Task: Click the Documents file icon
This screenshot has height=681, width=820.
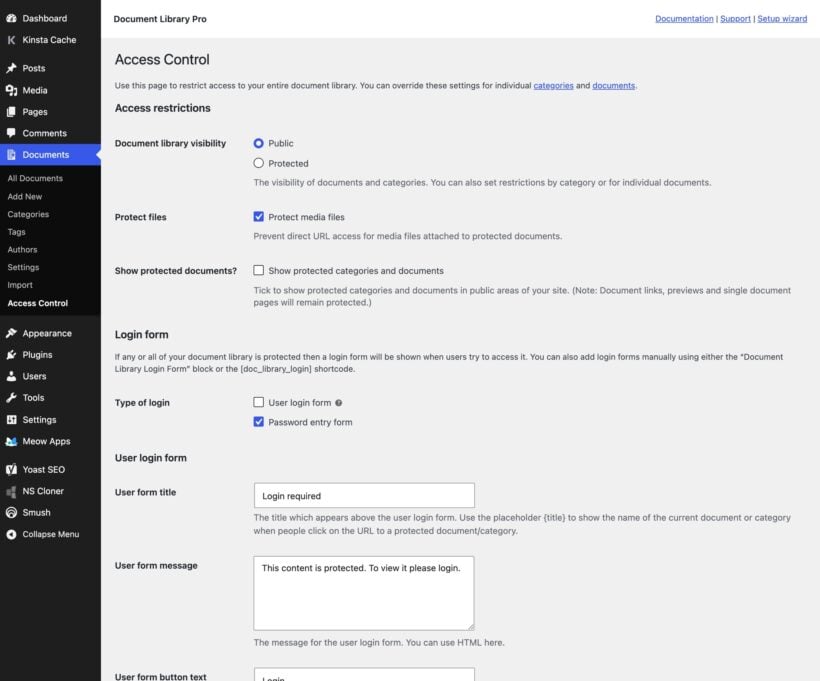Action: [12, 154]
